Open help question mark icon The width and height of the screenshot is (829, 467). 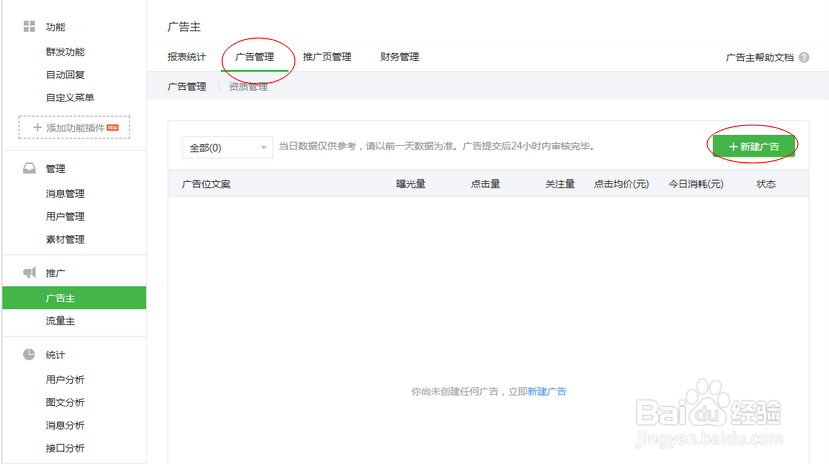[x=804, y=57]
